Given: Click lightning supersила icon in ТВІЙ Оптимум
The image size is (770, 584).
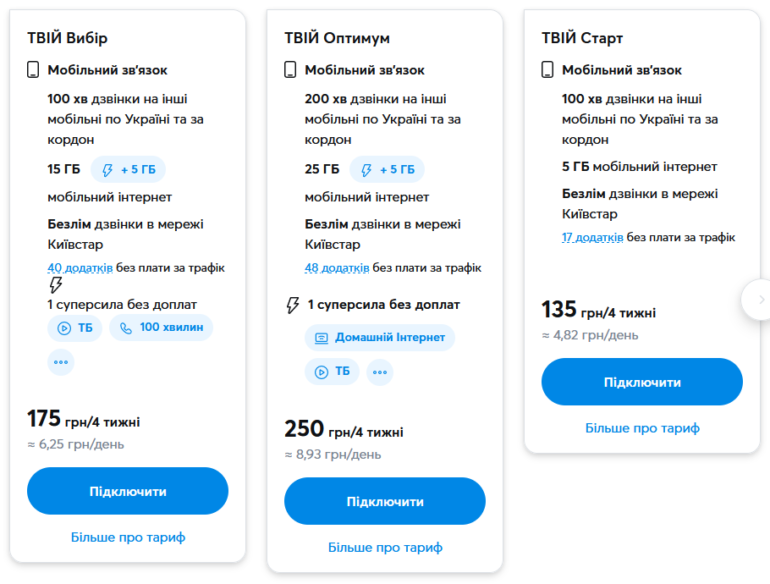Looking at the screenshot, I should coord(292,304).
